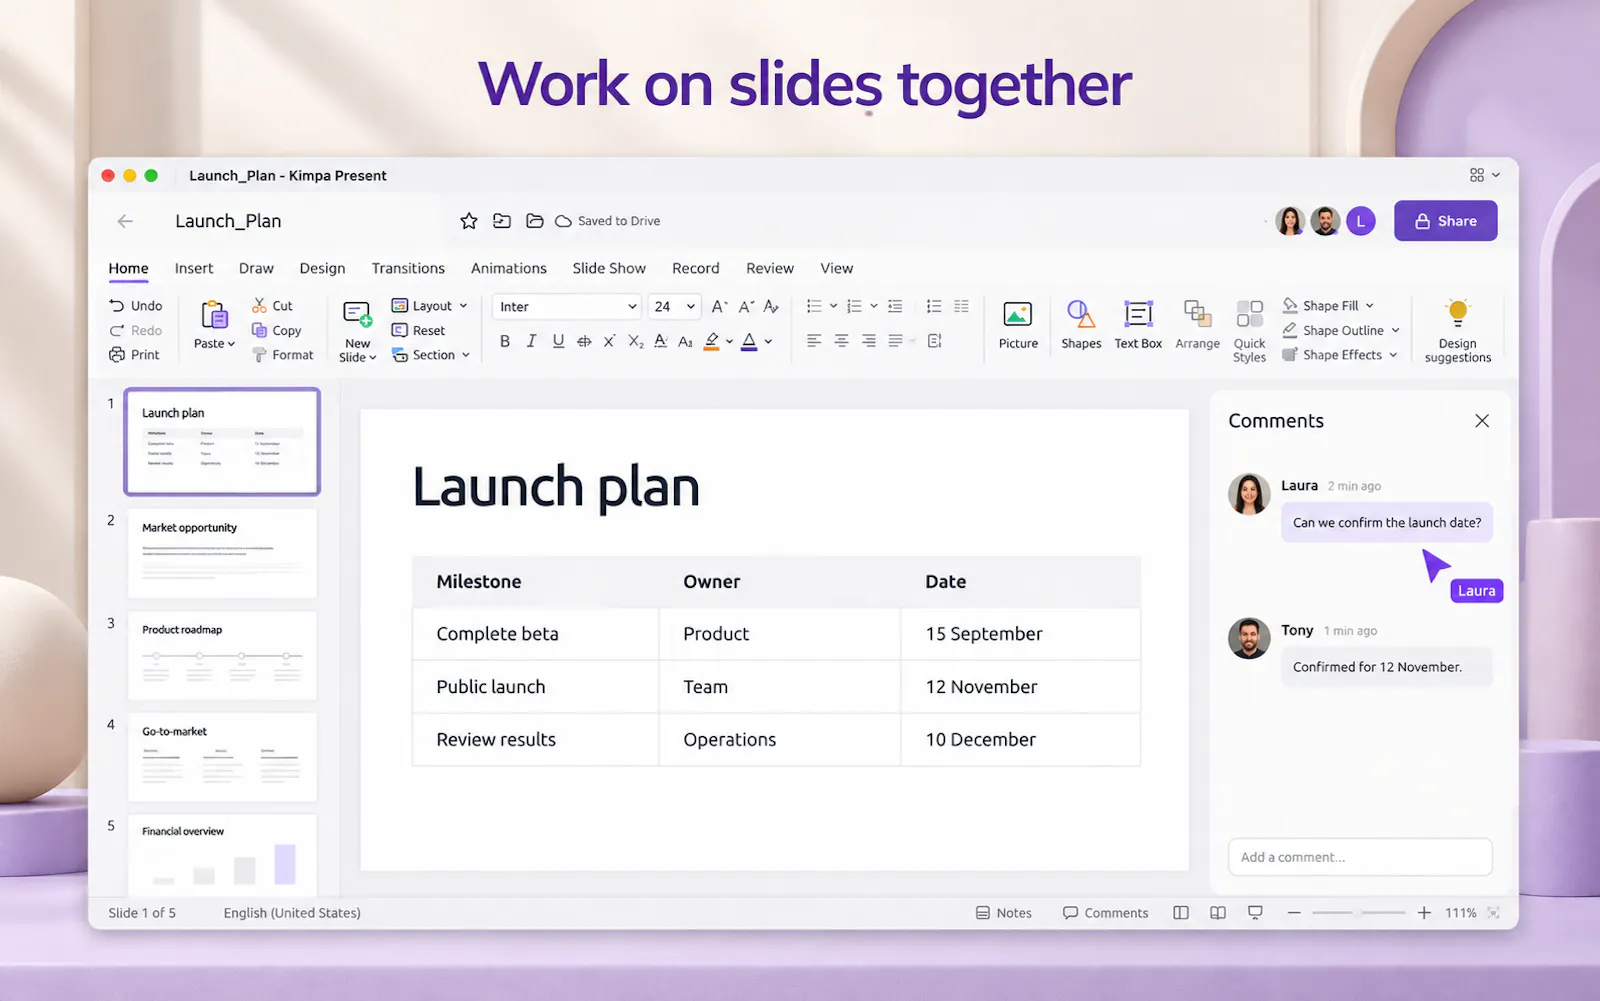This screenshot has width=1600, height=1001.
Task: Expand the Layout dropdown
Action: point(463,306)
